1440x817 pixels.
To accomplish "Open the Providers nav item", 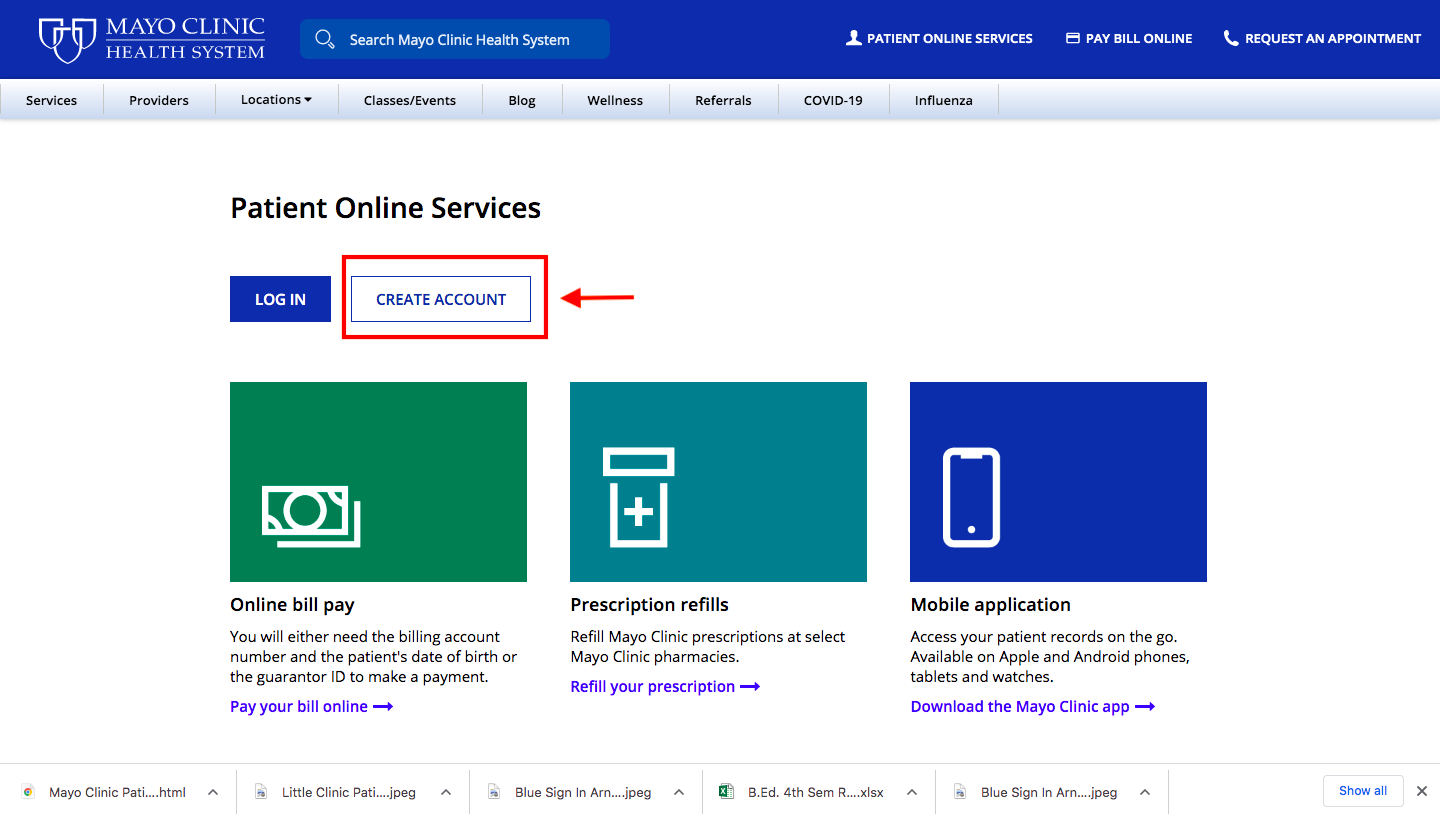I will [159, 100].
